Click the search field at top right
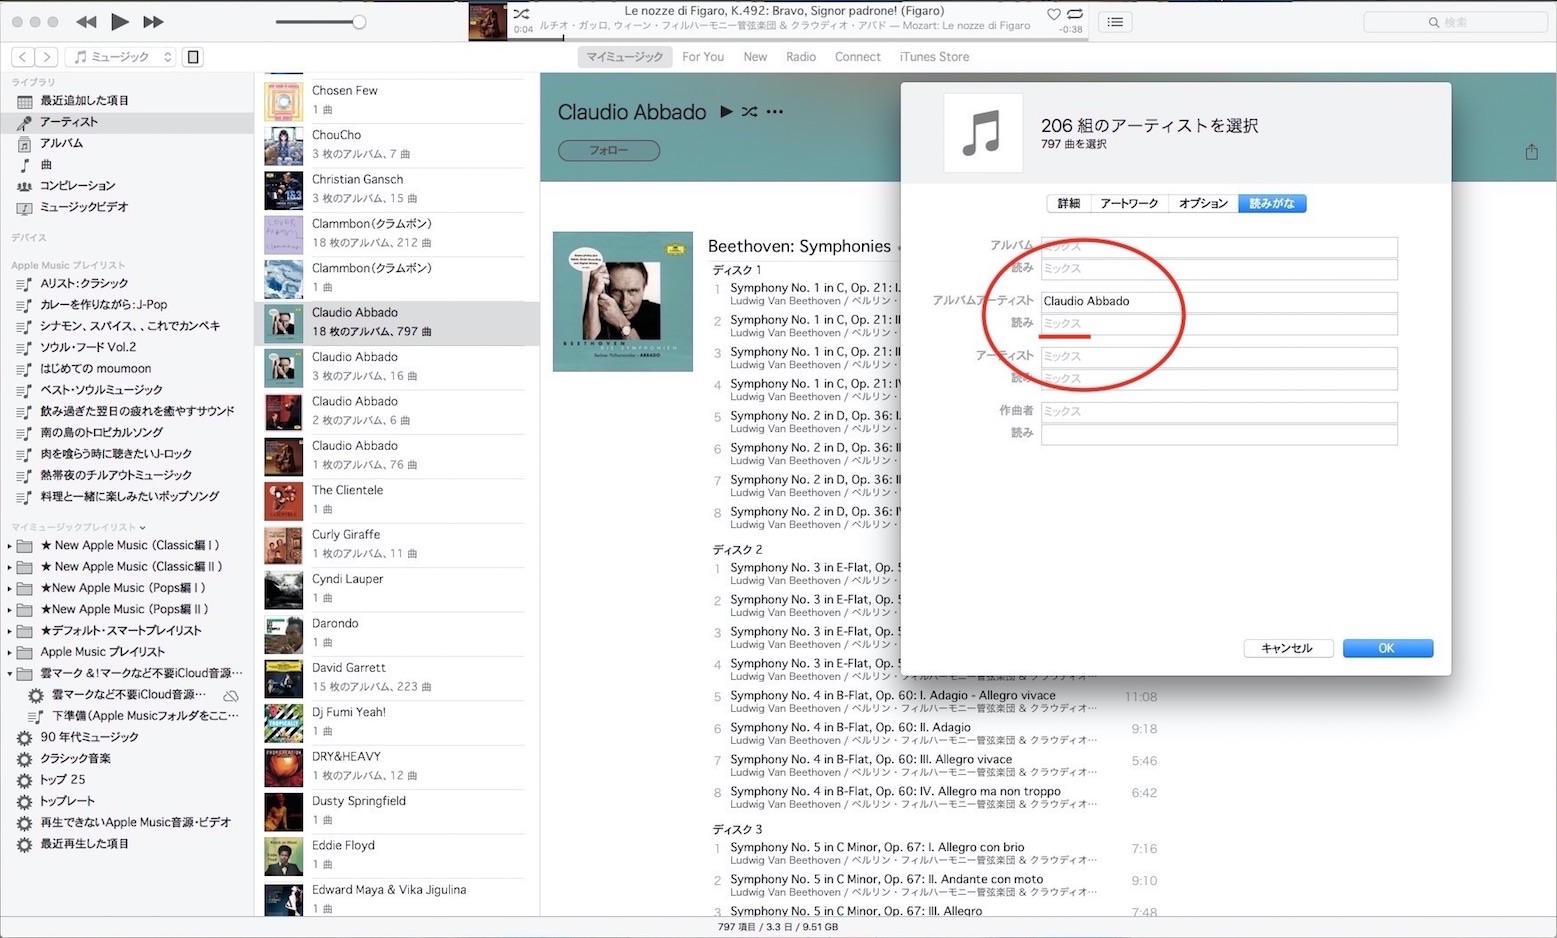The height and width of the screenshot is (938, 1557). tap(1455, 22)
